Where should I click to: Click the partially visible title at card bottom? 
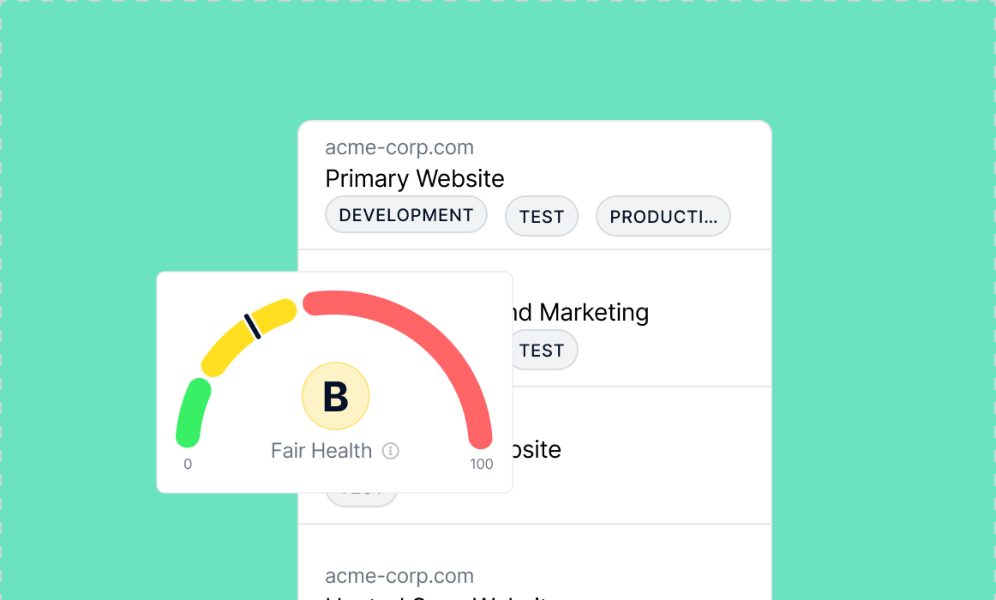click(438, 597)
